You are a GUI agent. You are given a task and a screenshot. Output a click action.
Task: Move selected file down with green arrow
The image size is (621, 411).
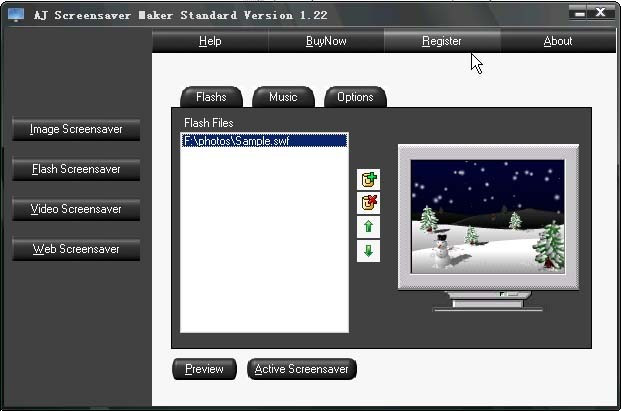click(368, 251)
